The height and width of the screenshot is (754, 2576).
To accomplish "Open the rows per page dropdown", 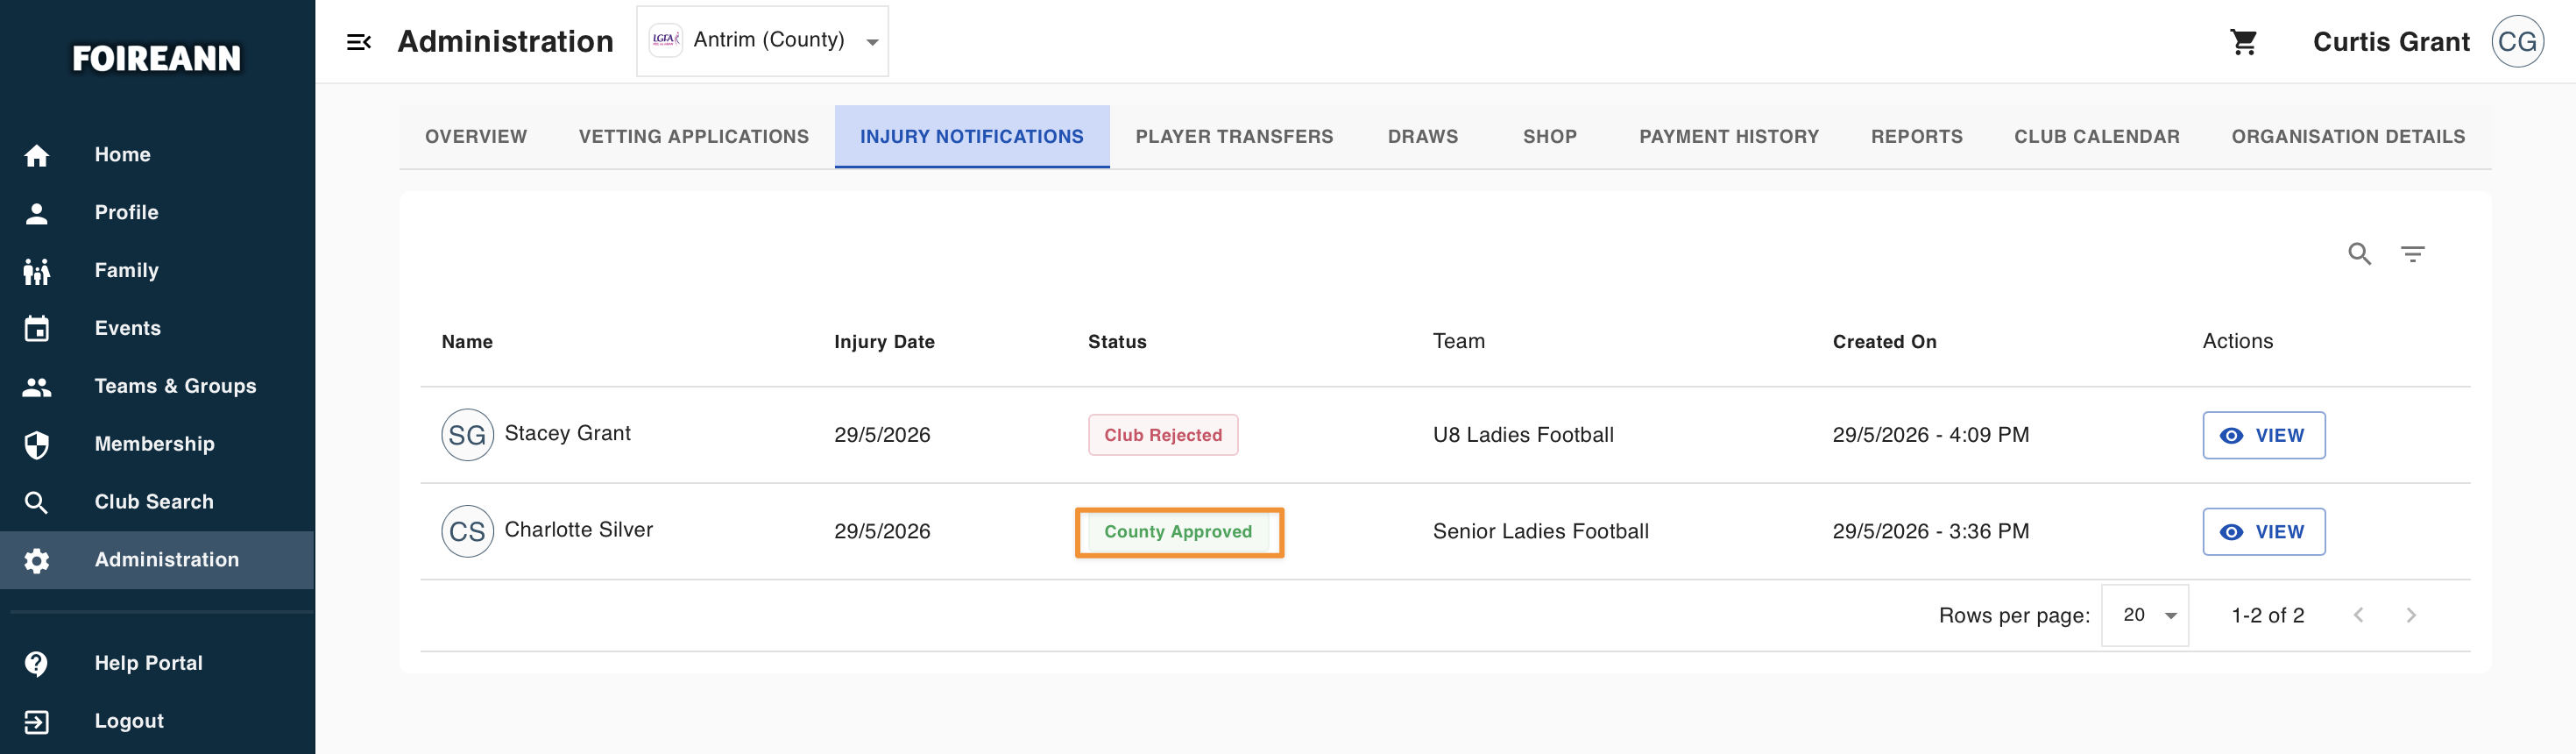I will click(x=2144, y=615).
